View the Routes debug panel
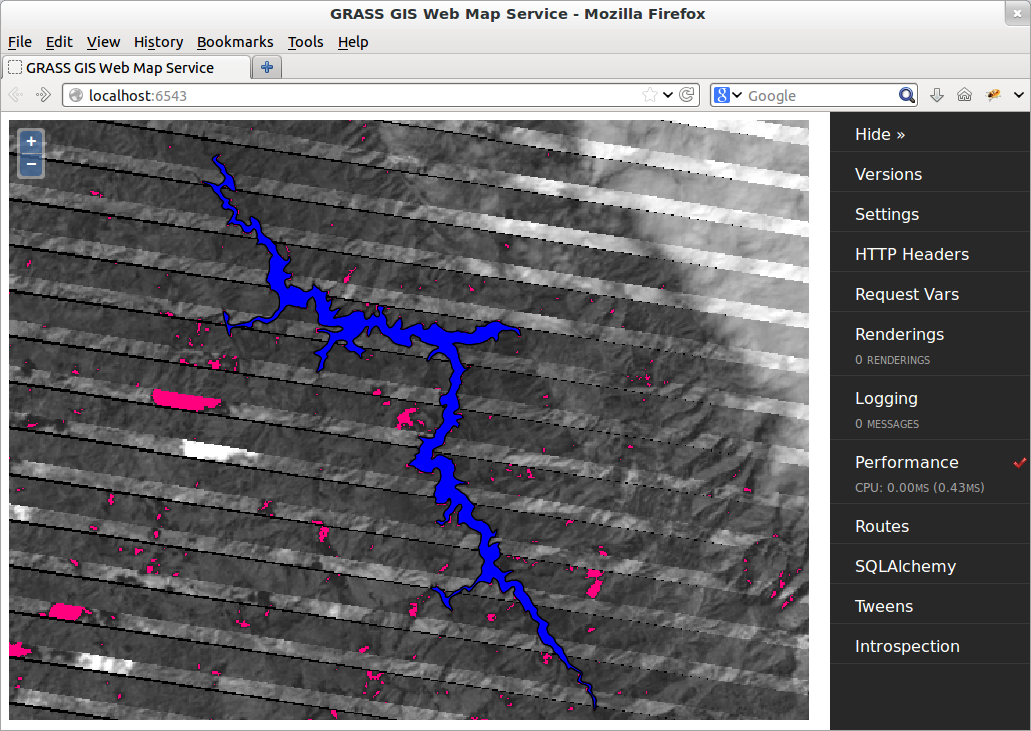The image size is (1031, 731). (x=882, y=525)
